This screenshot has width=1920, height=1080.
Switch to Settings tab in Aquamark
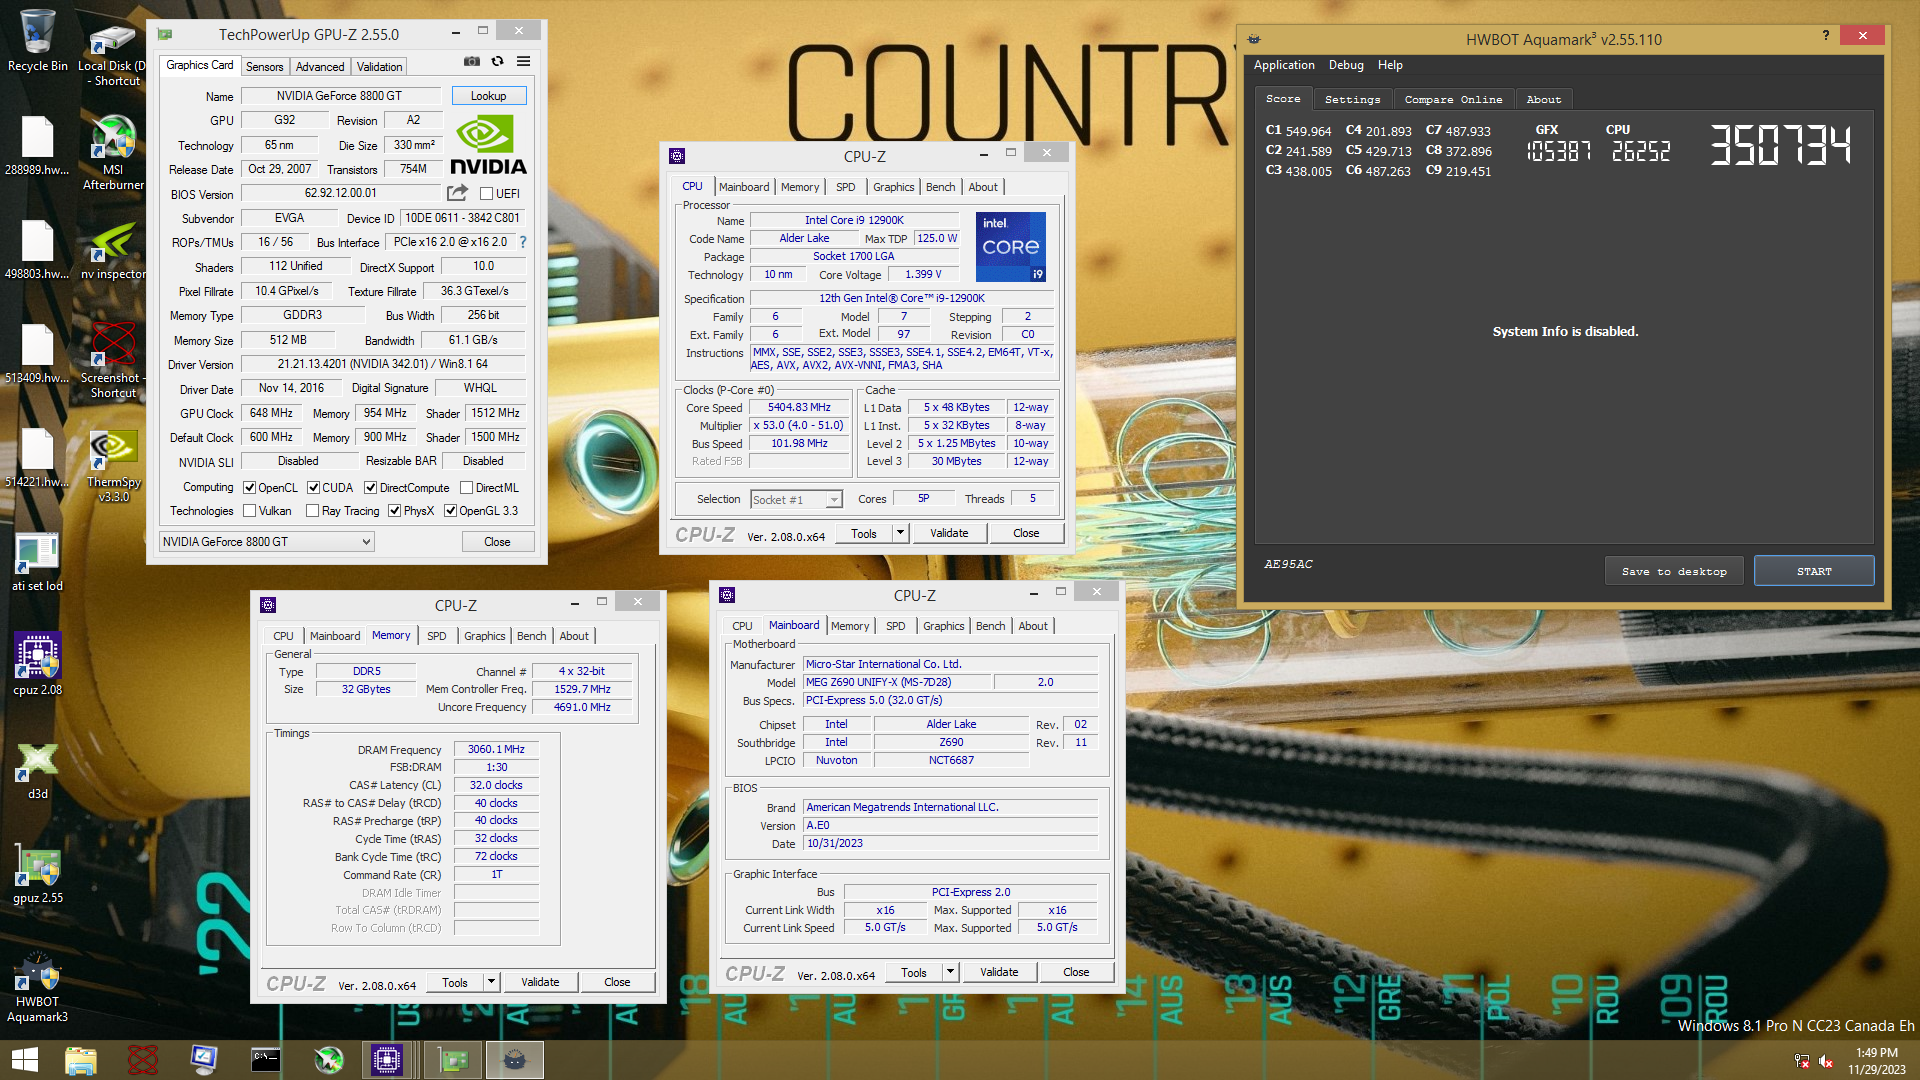click(x=1352, y=99)
